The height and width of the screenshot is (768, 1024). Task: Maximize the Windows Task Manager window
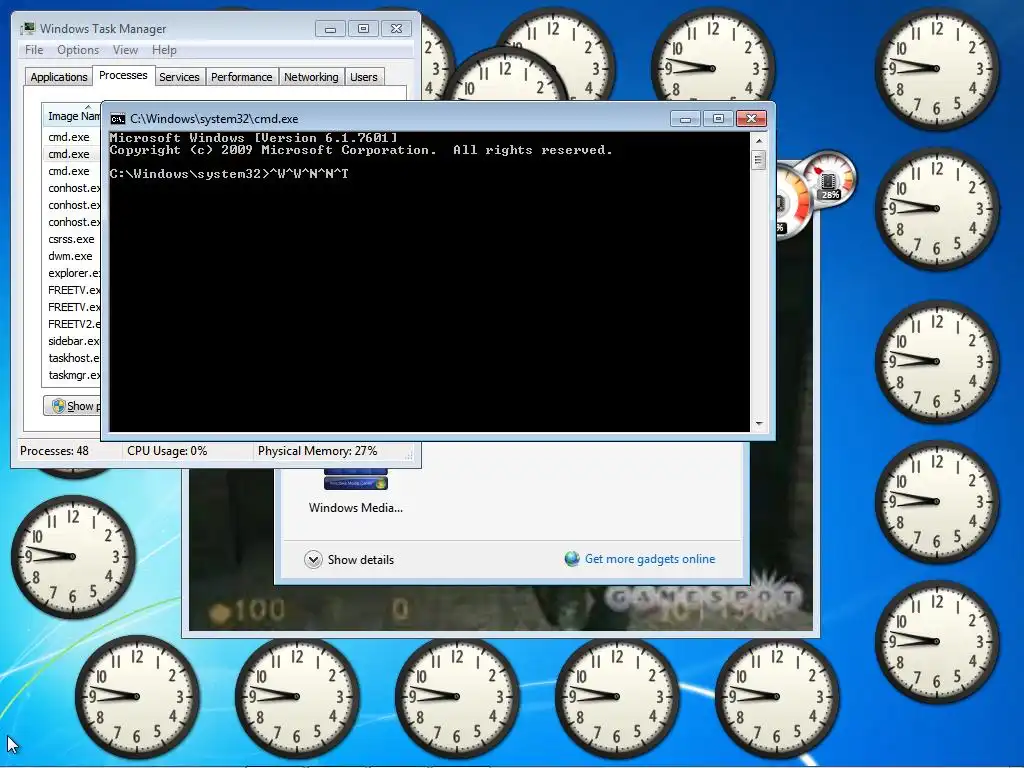pos(363,29)
